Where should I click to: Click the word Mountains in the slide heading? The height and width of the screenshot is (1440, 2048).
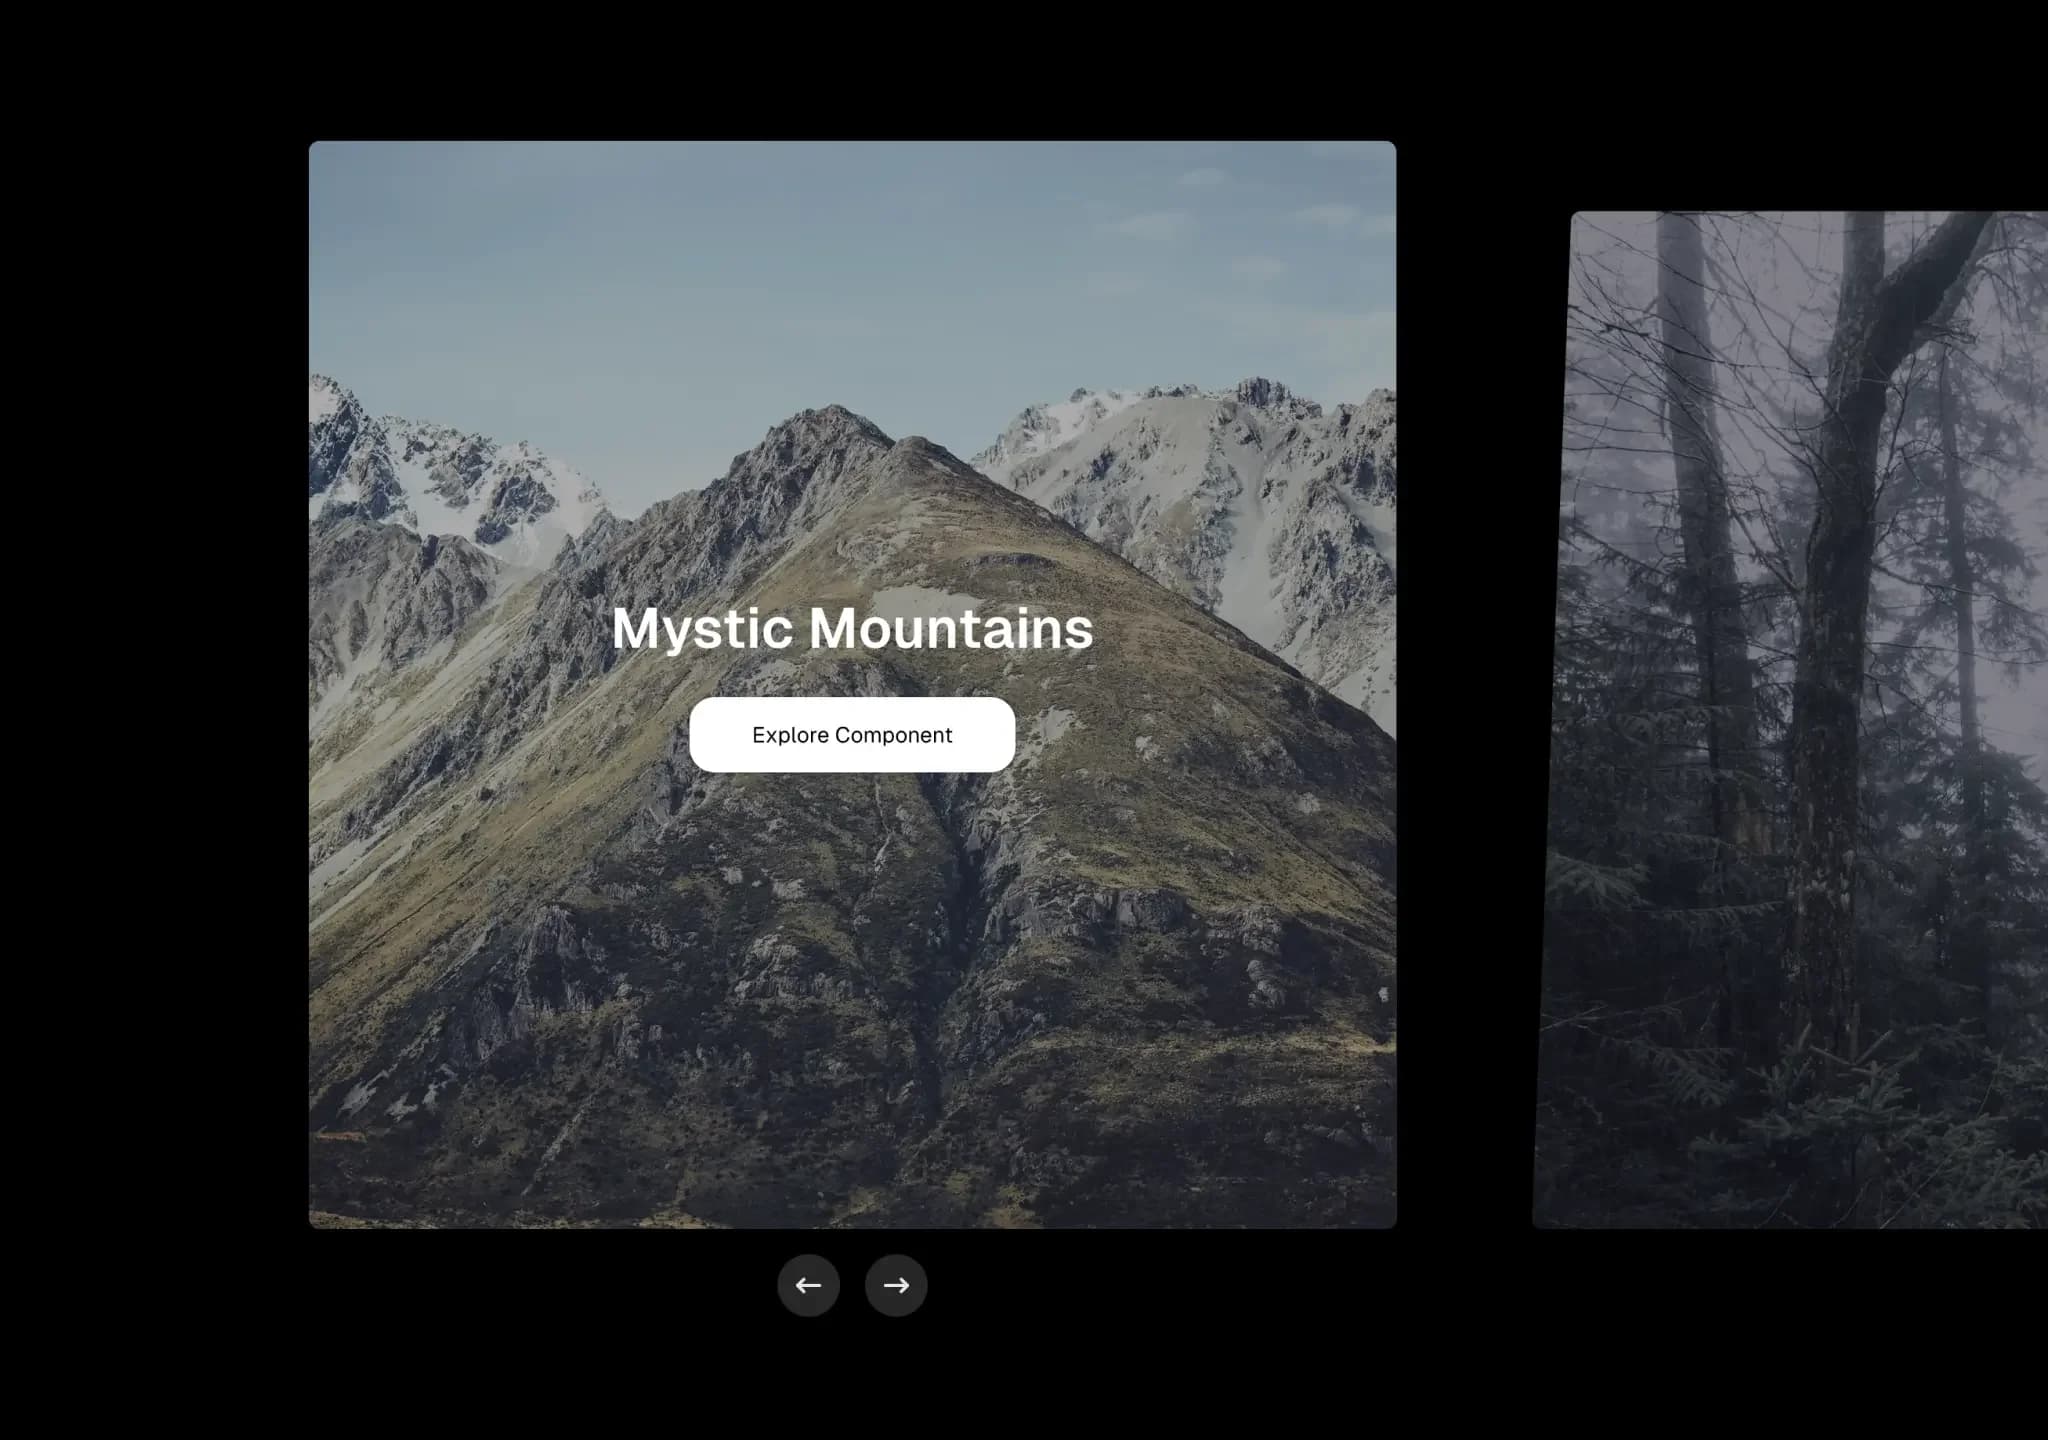tap(950, 628)
